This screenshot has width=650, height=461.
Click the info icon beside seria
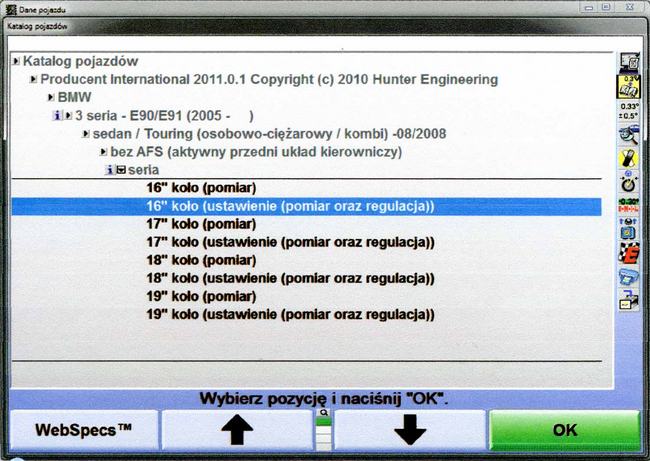(x=110, y=170)
